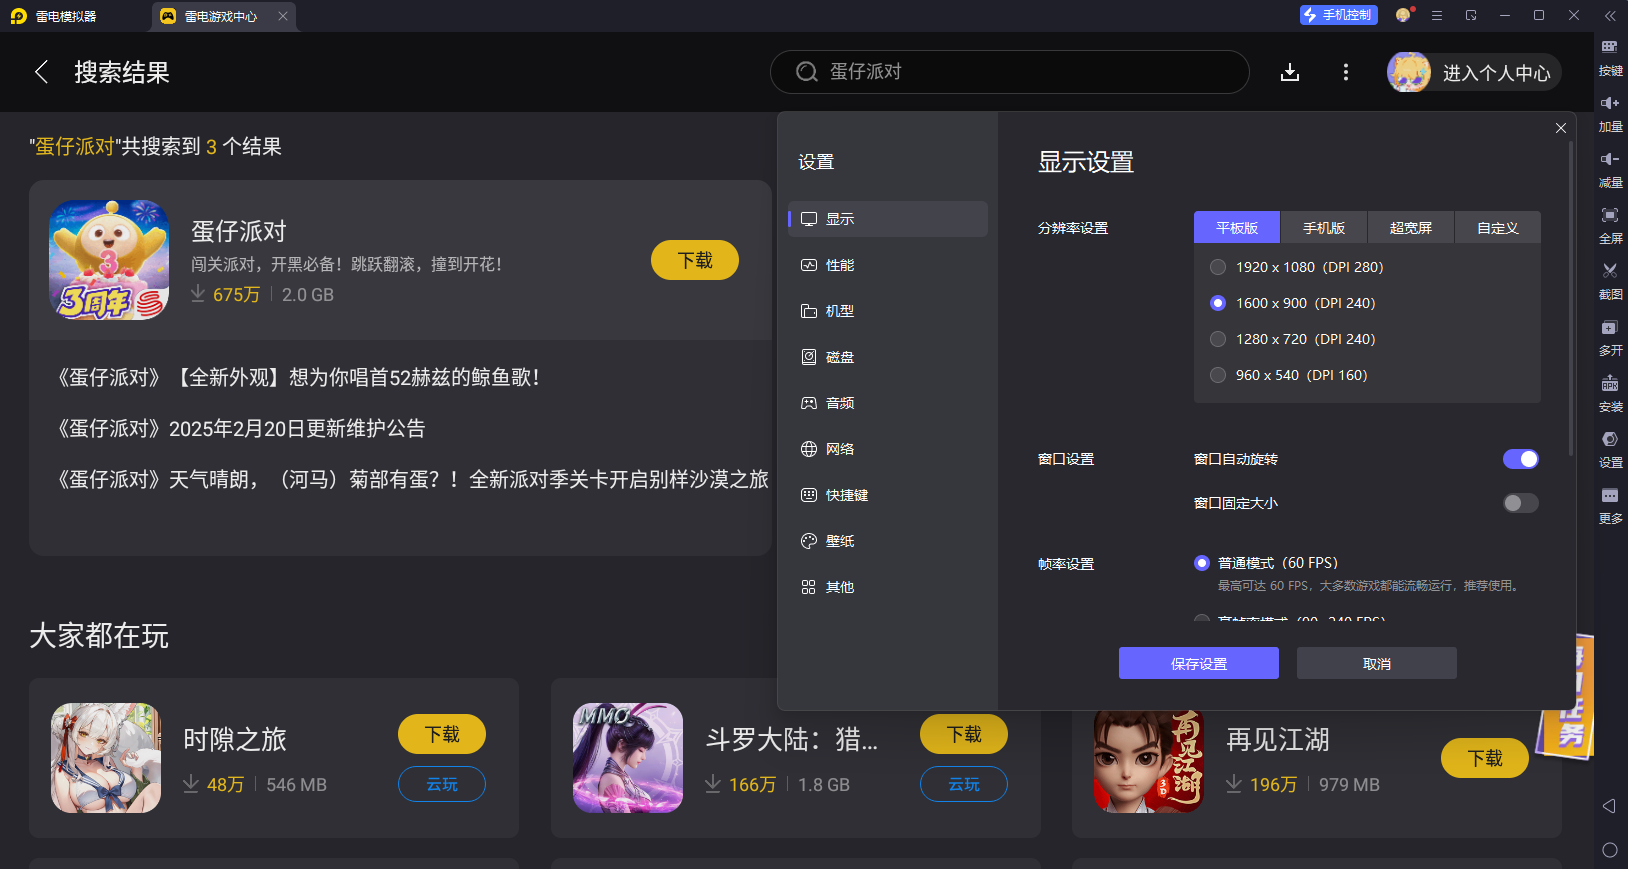Select the 快捷键 shortcuts settings category
The height and width of the screenshot is (869, 1628).
[888, 495]
